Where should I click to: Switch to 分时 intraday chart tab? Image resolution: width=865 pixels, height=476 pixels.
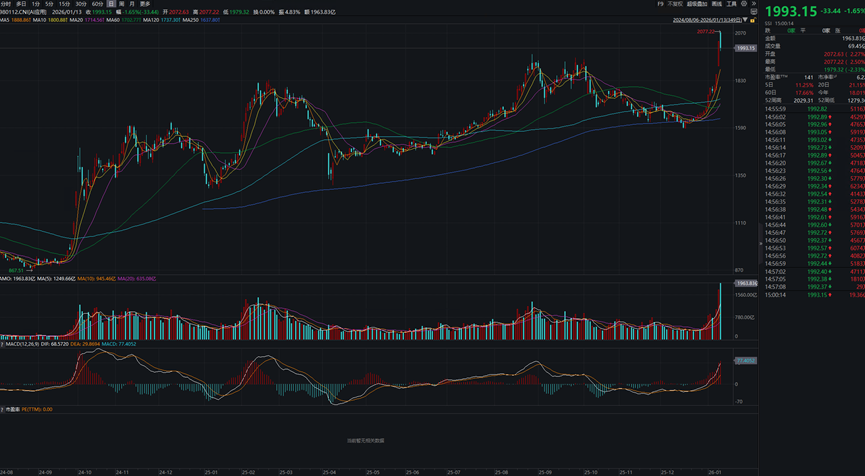(x=5, y=4)
